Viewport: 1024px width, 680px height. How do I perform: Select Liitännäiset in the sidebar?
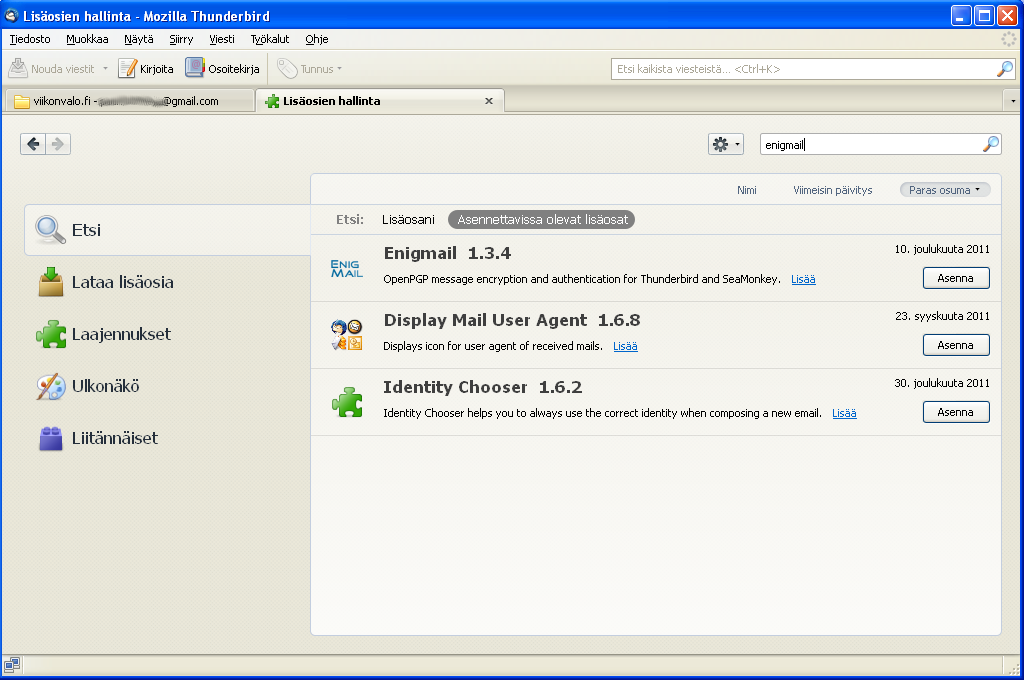tap(168, 438)
